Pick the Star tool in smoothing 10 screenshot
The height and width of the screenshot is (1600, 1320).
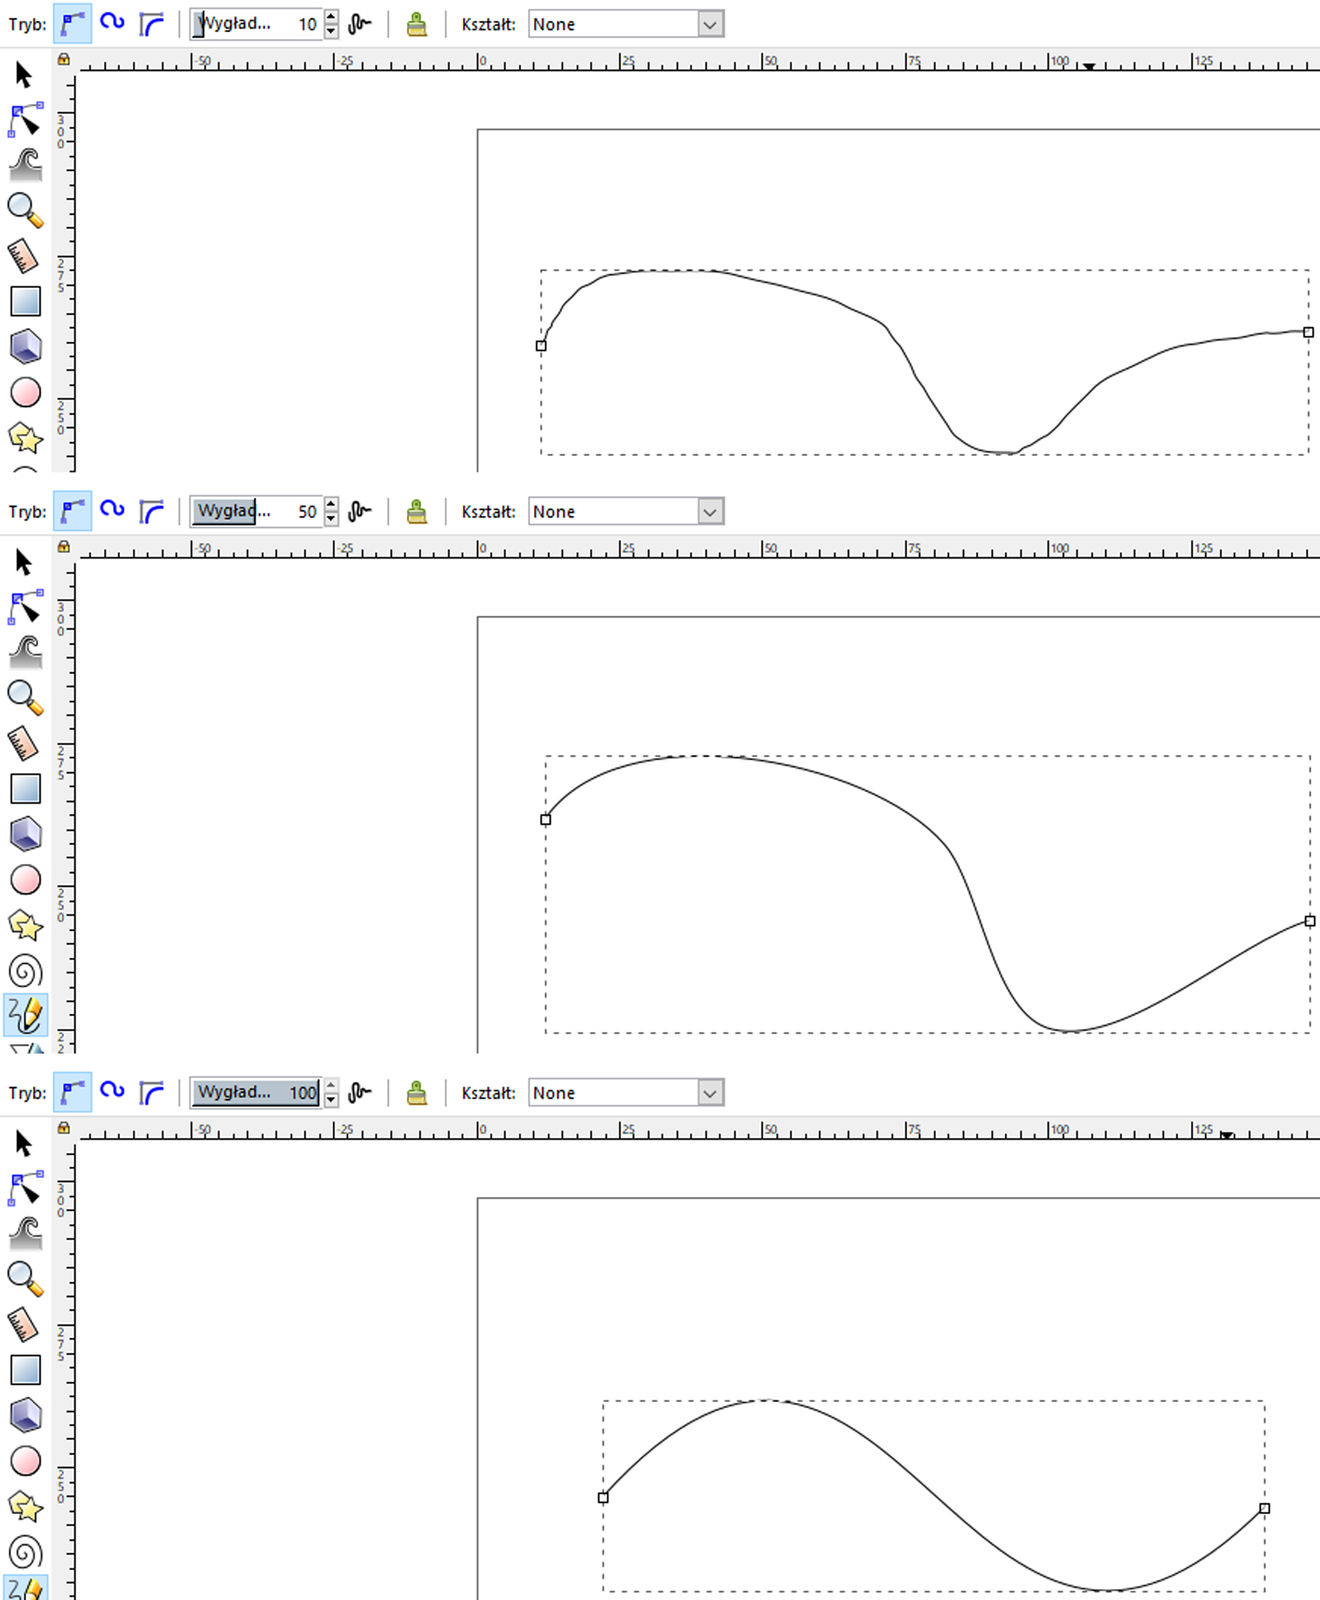tap(25, 438)
